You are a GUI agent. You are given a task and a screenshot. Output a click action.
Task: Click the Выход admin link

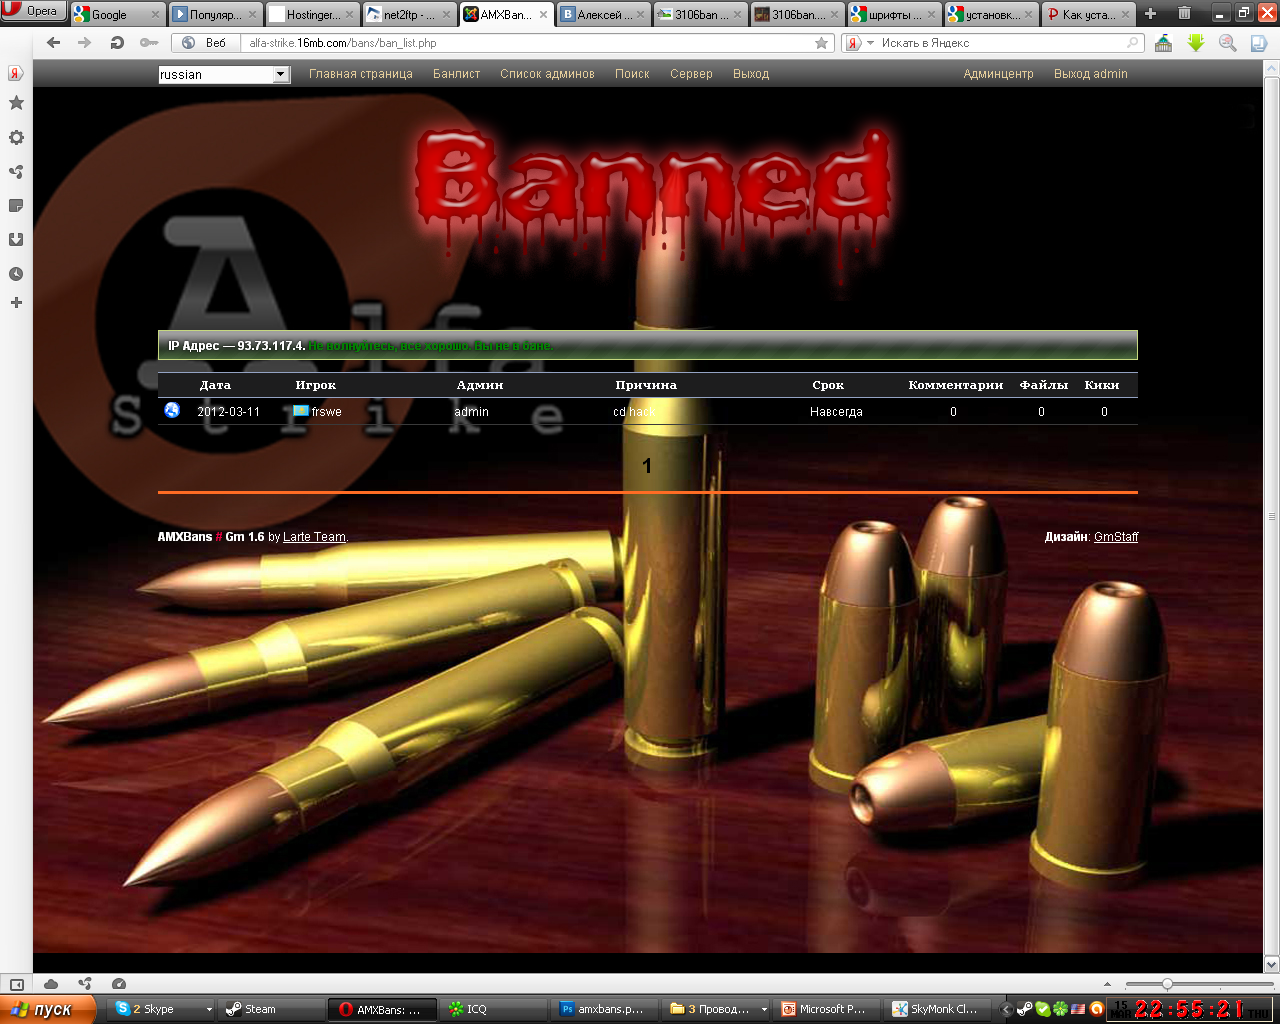(1090, 74)
